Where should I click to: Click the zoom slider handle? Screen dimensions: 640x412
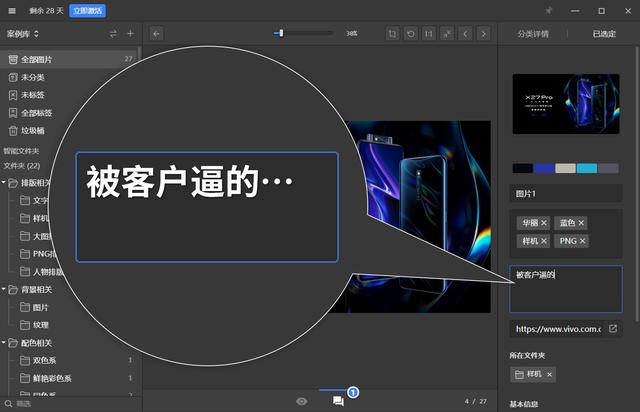click(281, 33)
